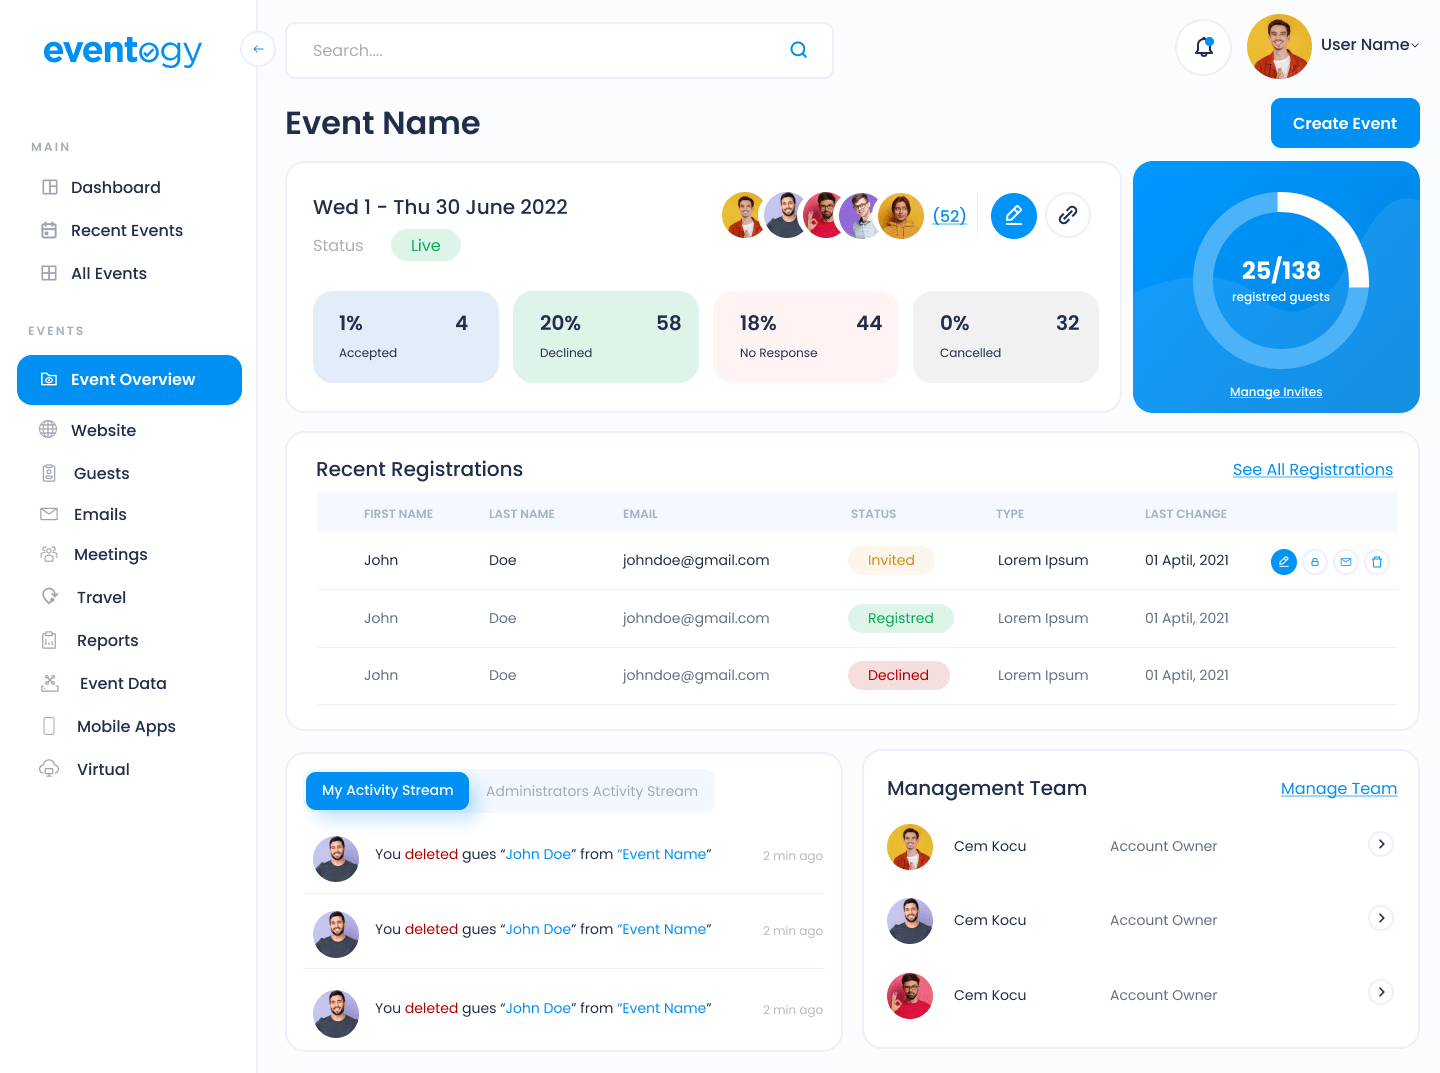Open the User Name dropdown menu

[1369, 45]
